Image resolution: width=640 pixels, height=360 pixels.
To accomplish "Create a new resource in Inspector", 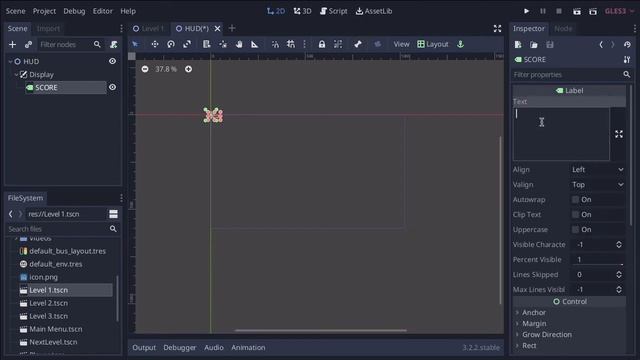I will [518, 44].
